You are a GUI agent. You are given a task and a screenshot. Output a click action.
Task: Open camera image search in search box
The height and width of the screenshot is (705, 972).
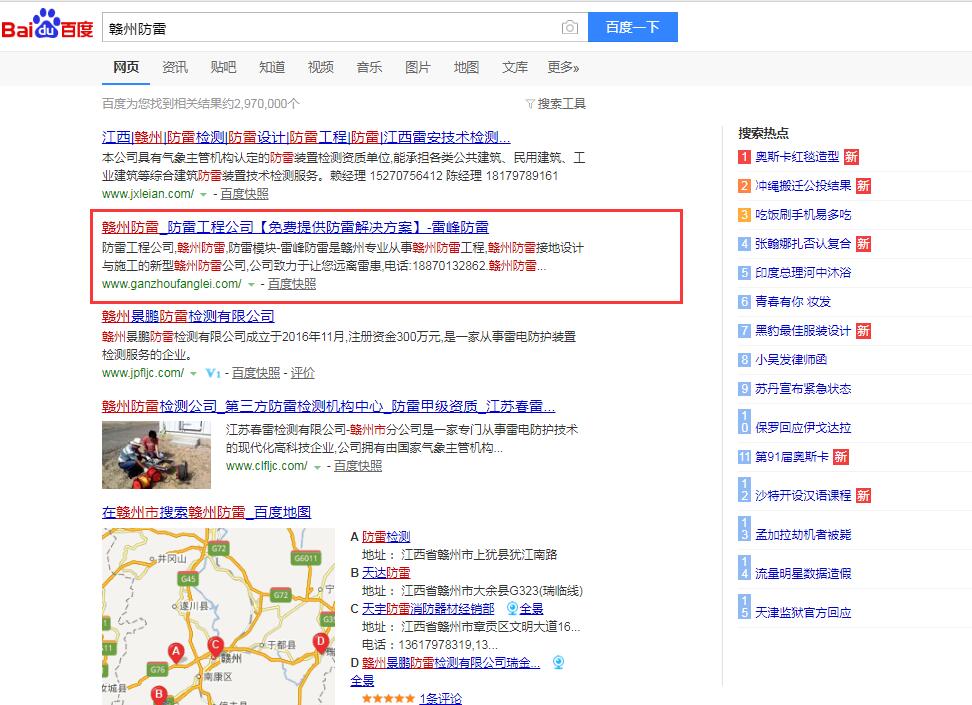[x=569, y=28]
